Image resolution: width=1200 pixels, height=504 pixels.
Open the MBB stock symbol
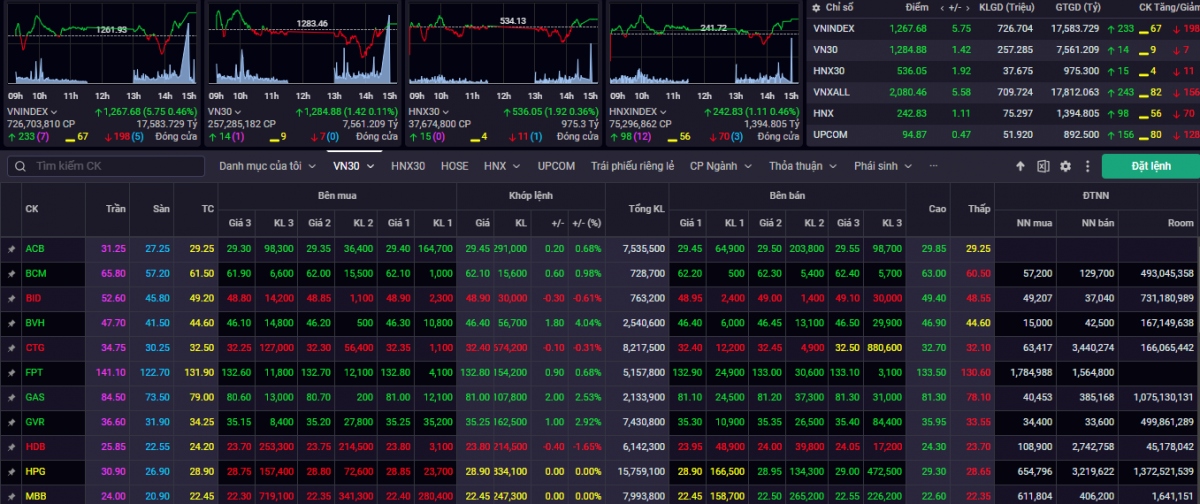36,494
